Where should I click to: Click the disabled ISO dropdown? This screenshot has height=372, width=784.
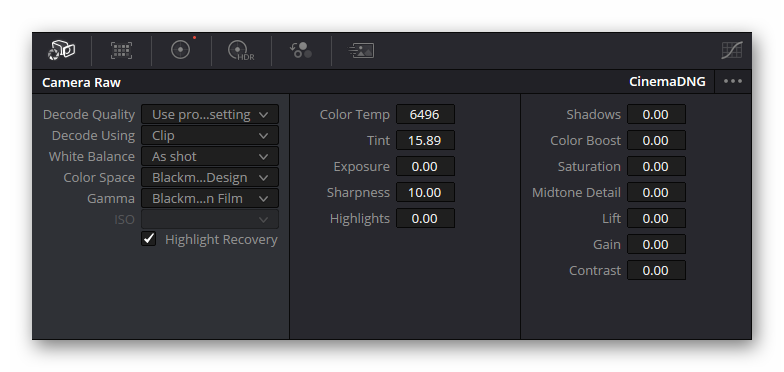pyautogui.click(x=210, y=220)
